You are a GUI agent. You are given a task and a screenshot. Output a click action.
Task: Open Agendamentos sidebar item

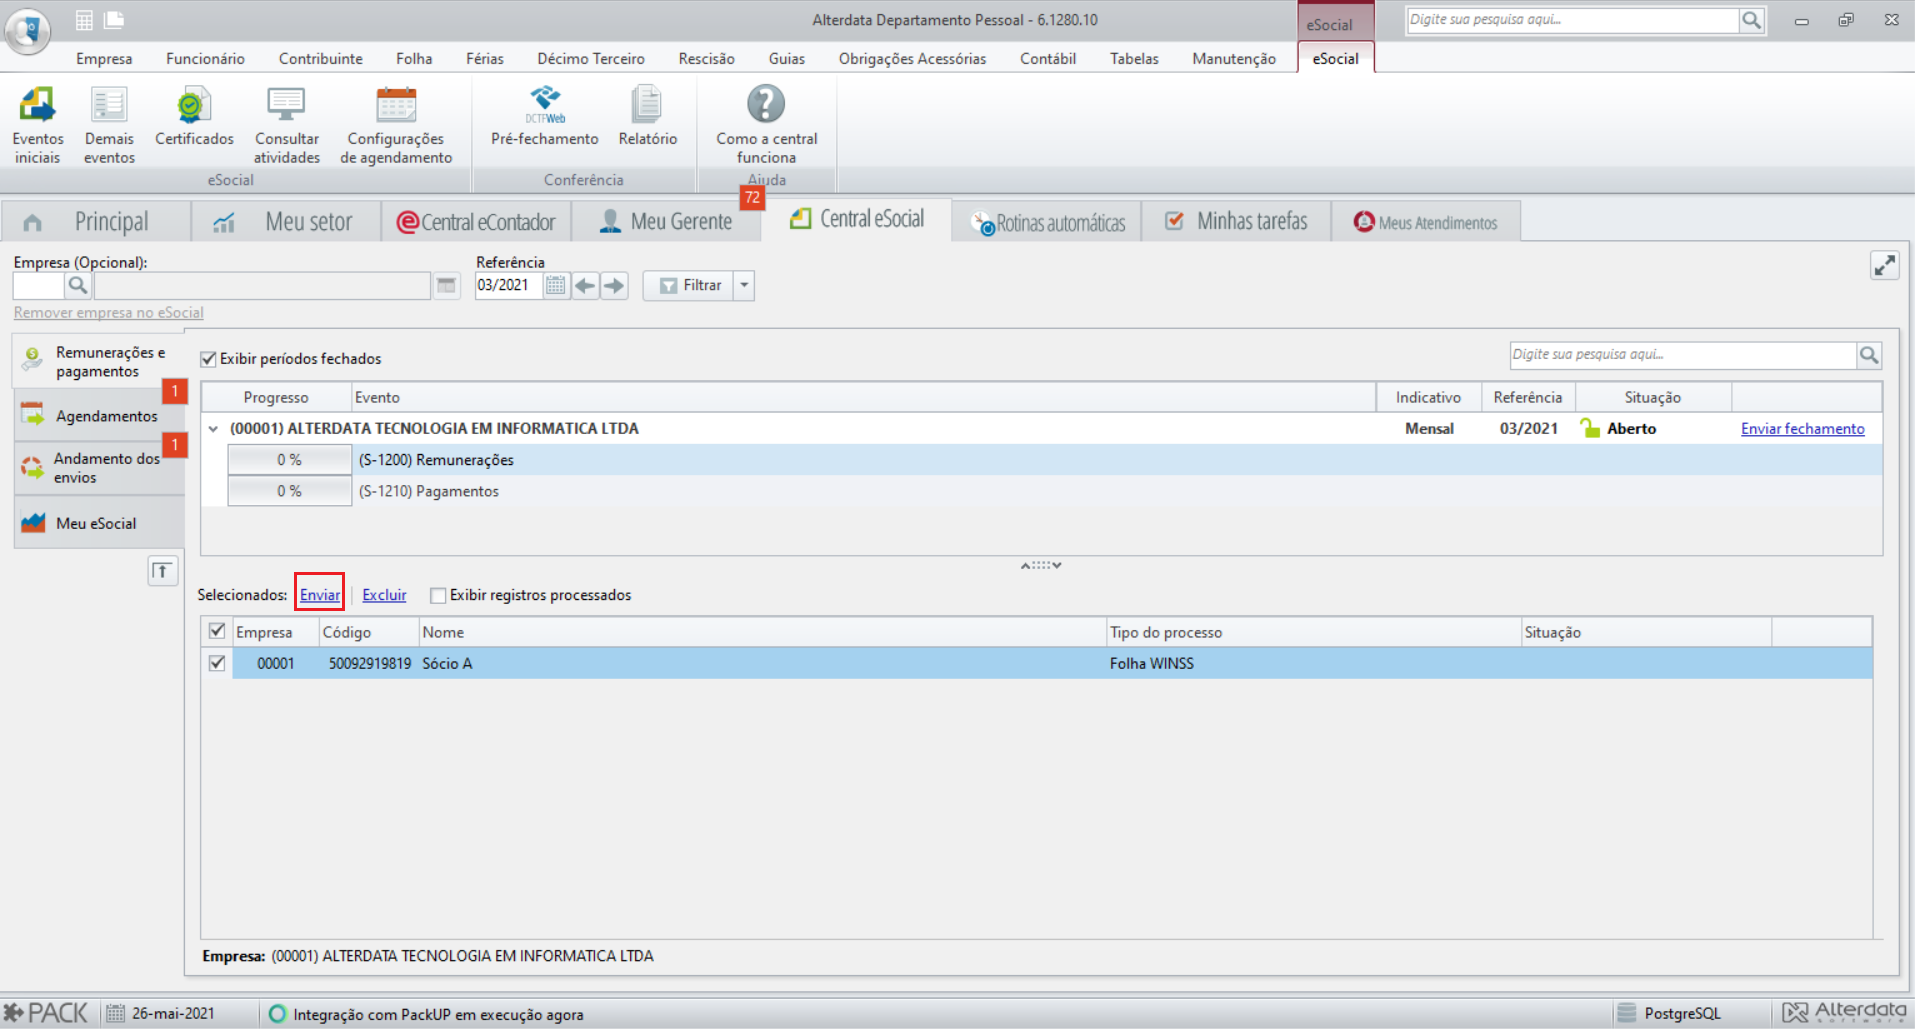pyautogui.click(x=98, y=415)
